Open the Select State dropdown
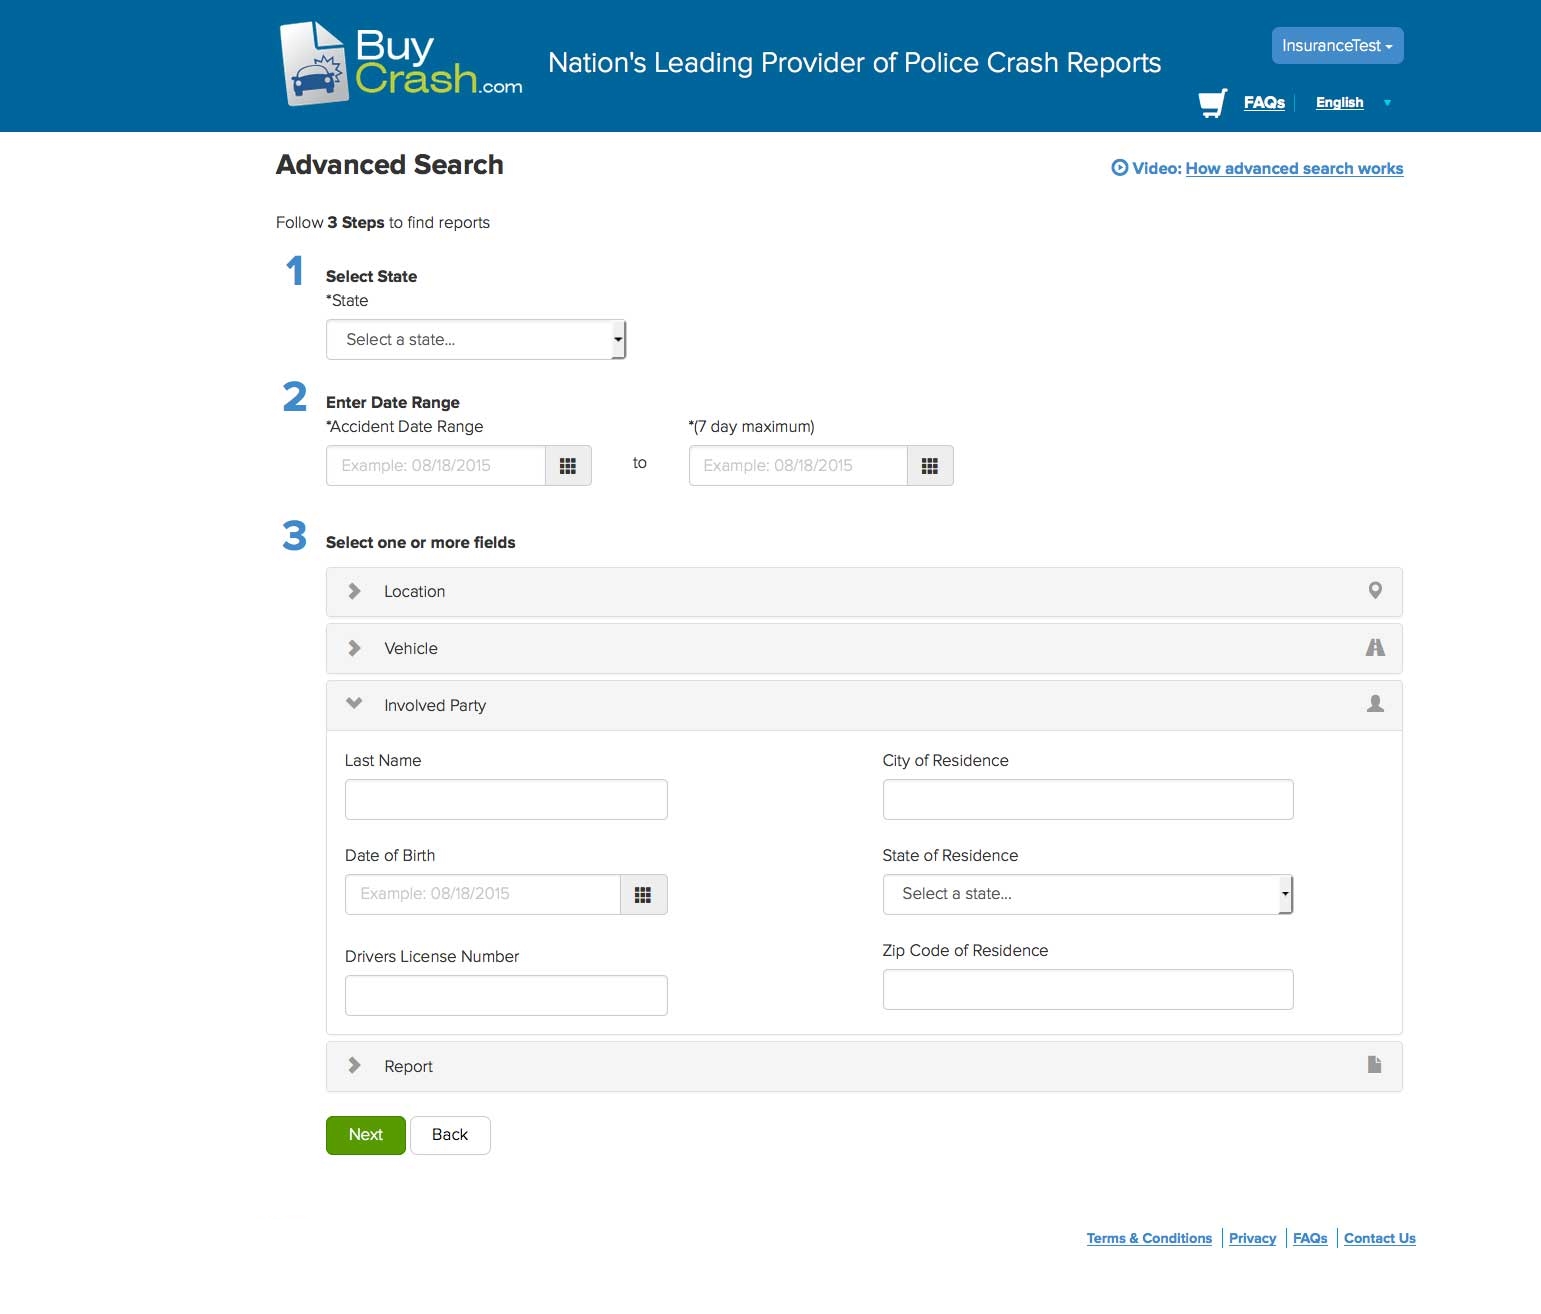 (x=475, y=340)
